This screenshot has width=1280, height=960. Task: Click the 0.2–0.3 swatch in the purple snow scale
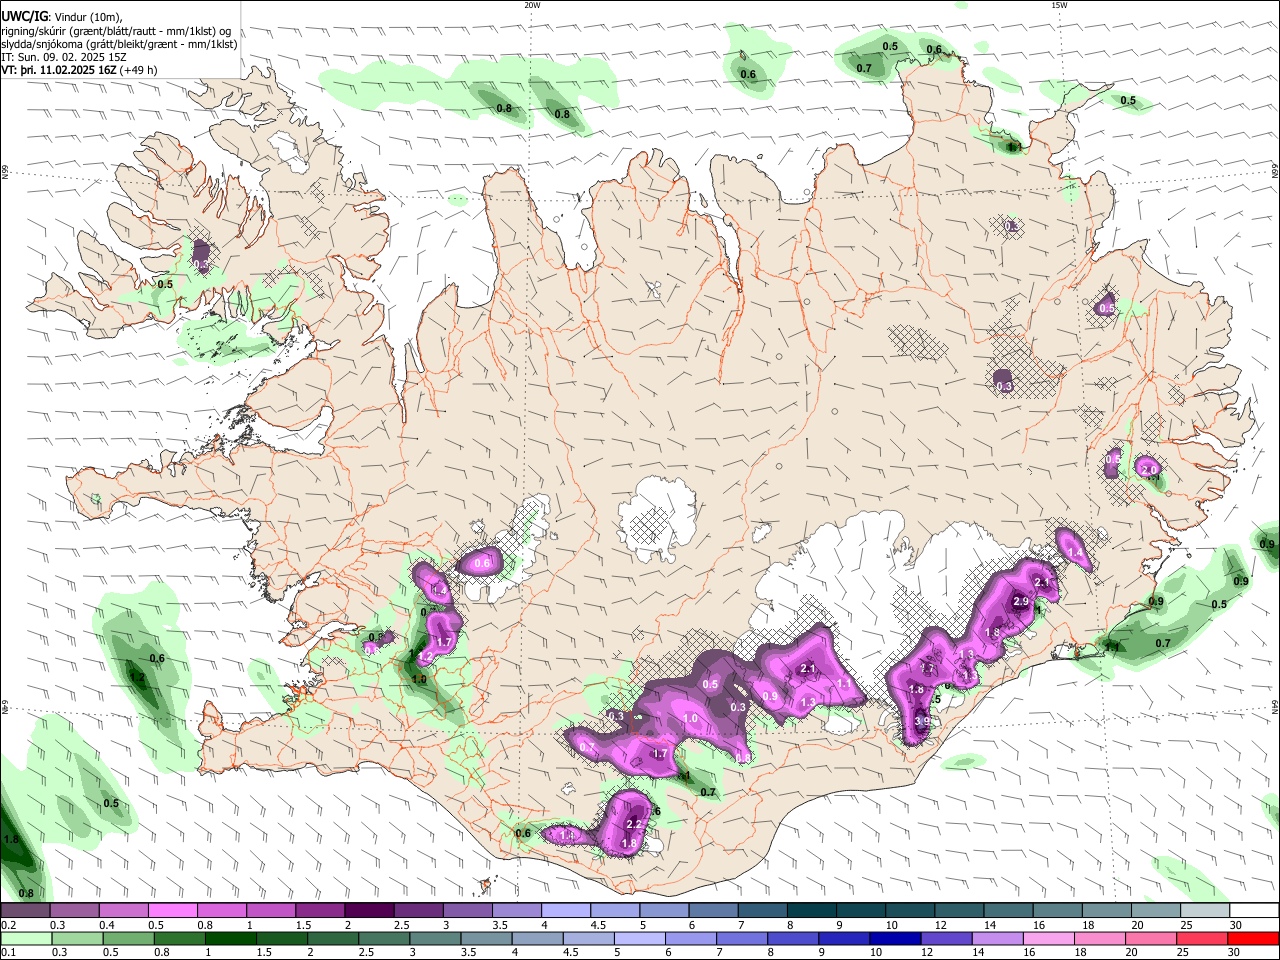25,910
